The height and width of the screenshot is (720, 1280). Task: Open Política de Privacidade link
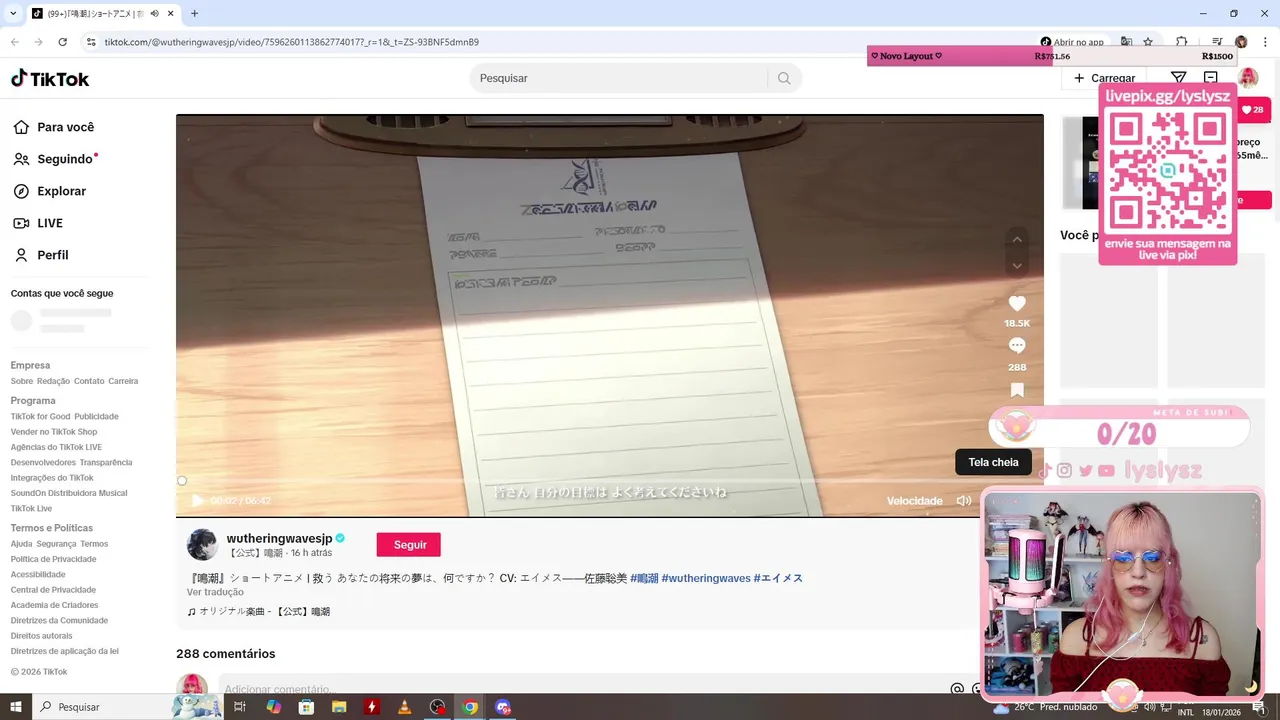(x=54, y=559)
